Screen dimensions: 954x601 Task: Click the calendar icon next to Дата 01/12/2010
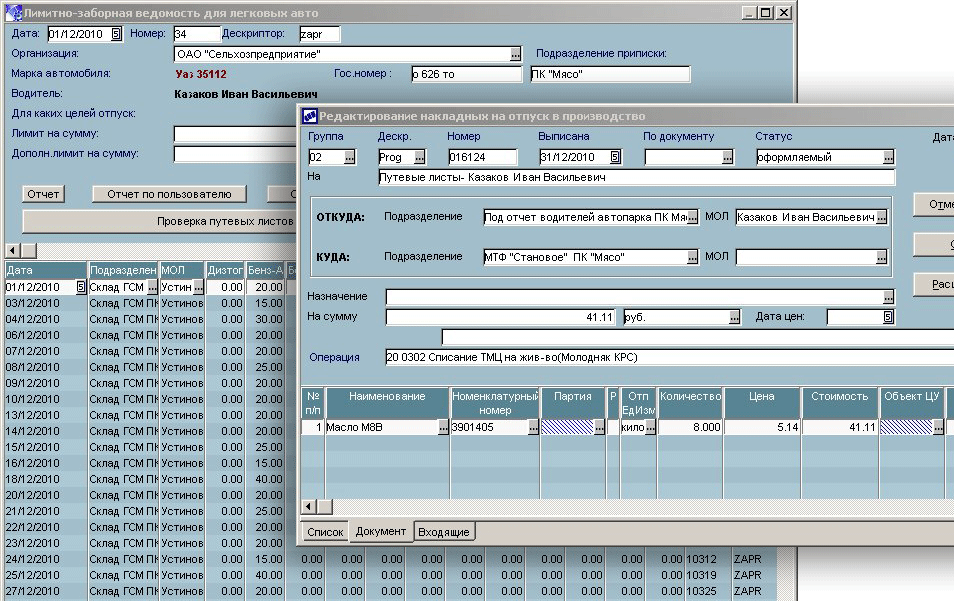[116, 34]
